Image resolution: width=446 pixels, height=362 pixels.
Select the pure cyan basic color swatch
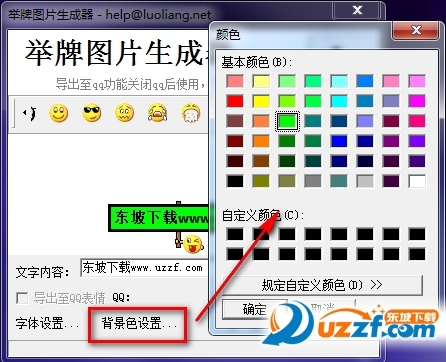pyautogui.click(x=339, y=101)
